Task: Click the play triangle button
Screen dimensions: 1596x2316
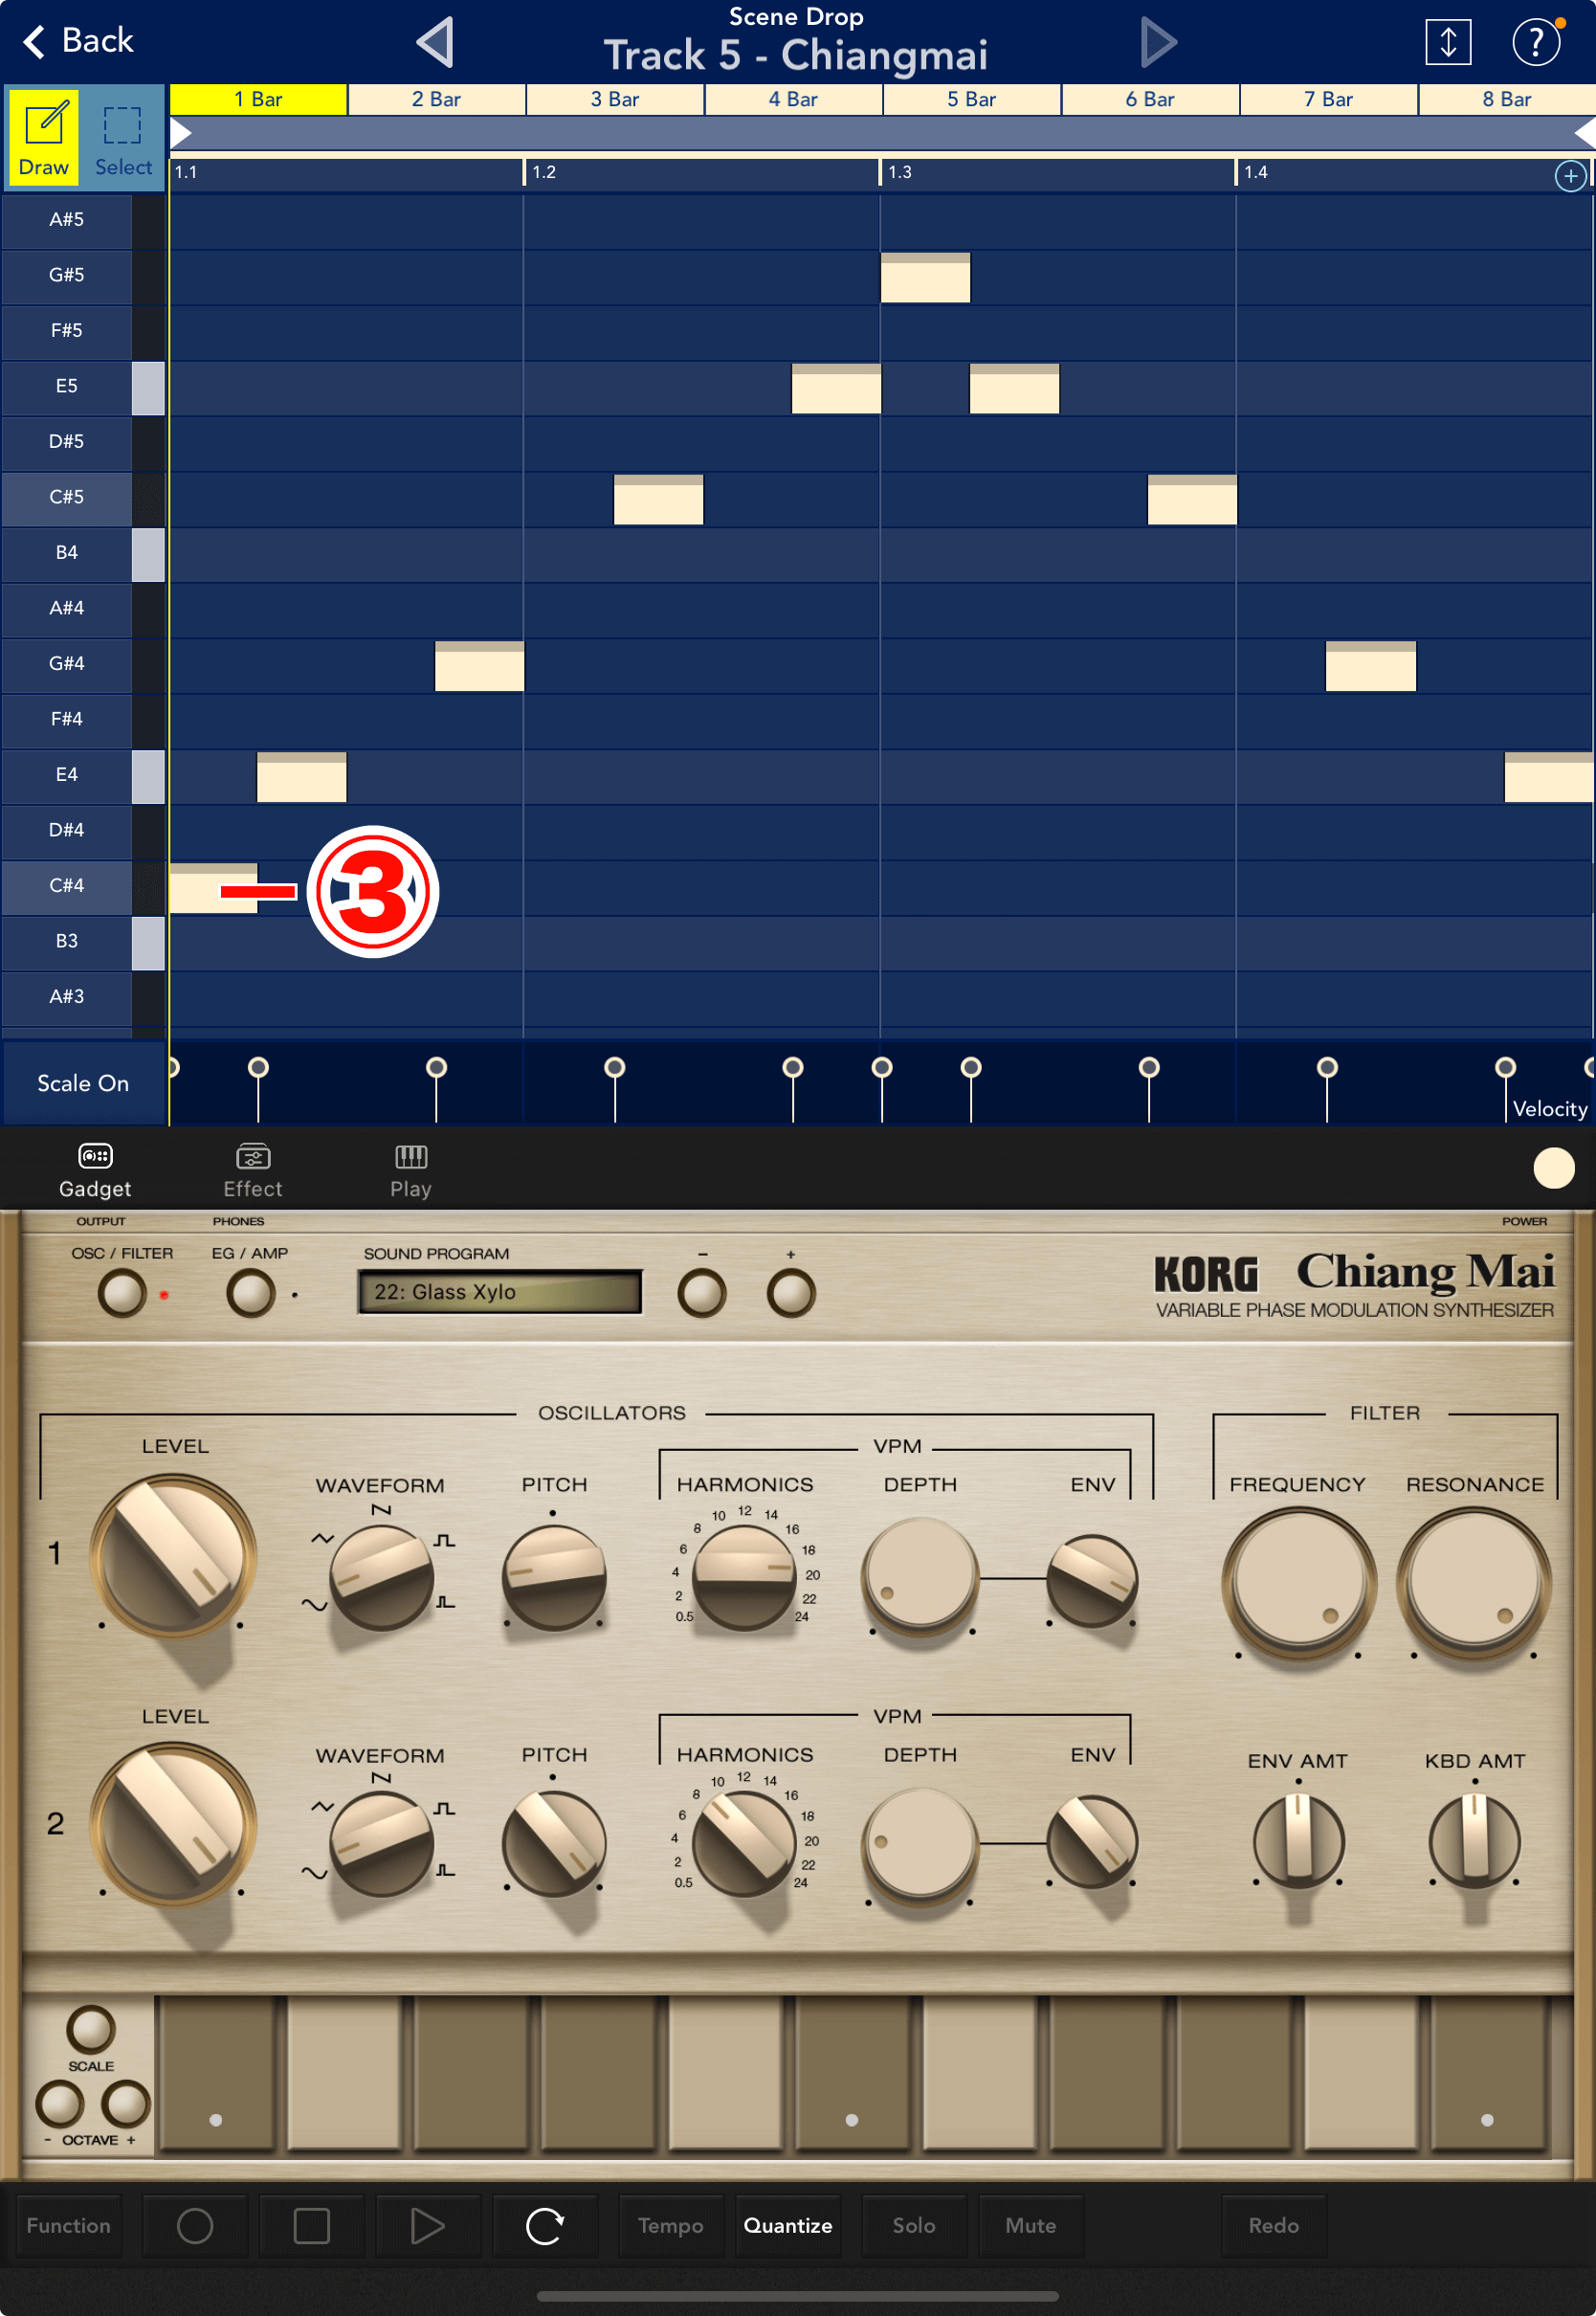Action: click(x=427, y=2226)
